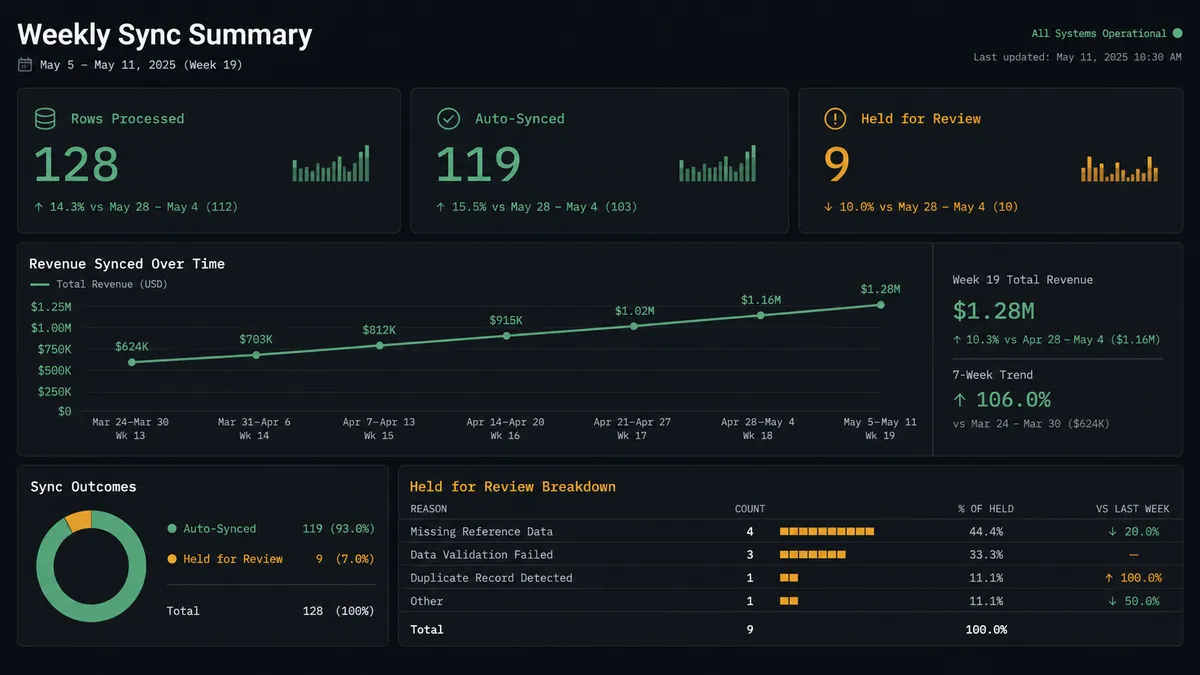Click the $915K data point on revenue chart
1200x675 pixels.
tap(506, 336)
